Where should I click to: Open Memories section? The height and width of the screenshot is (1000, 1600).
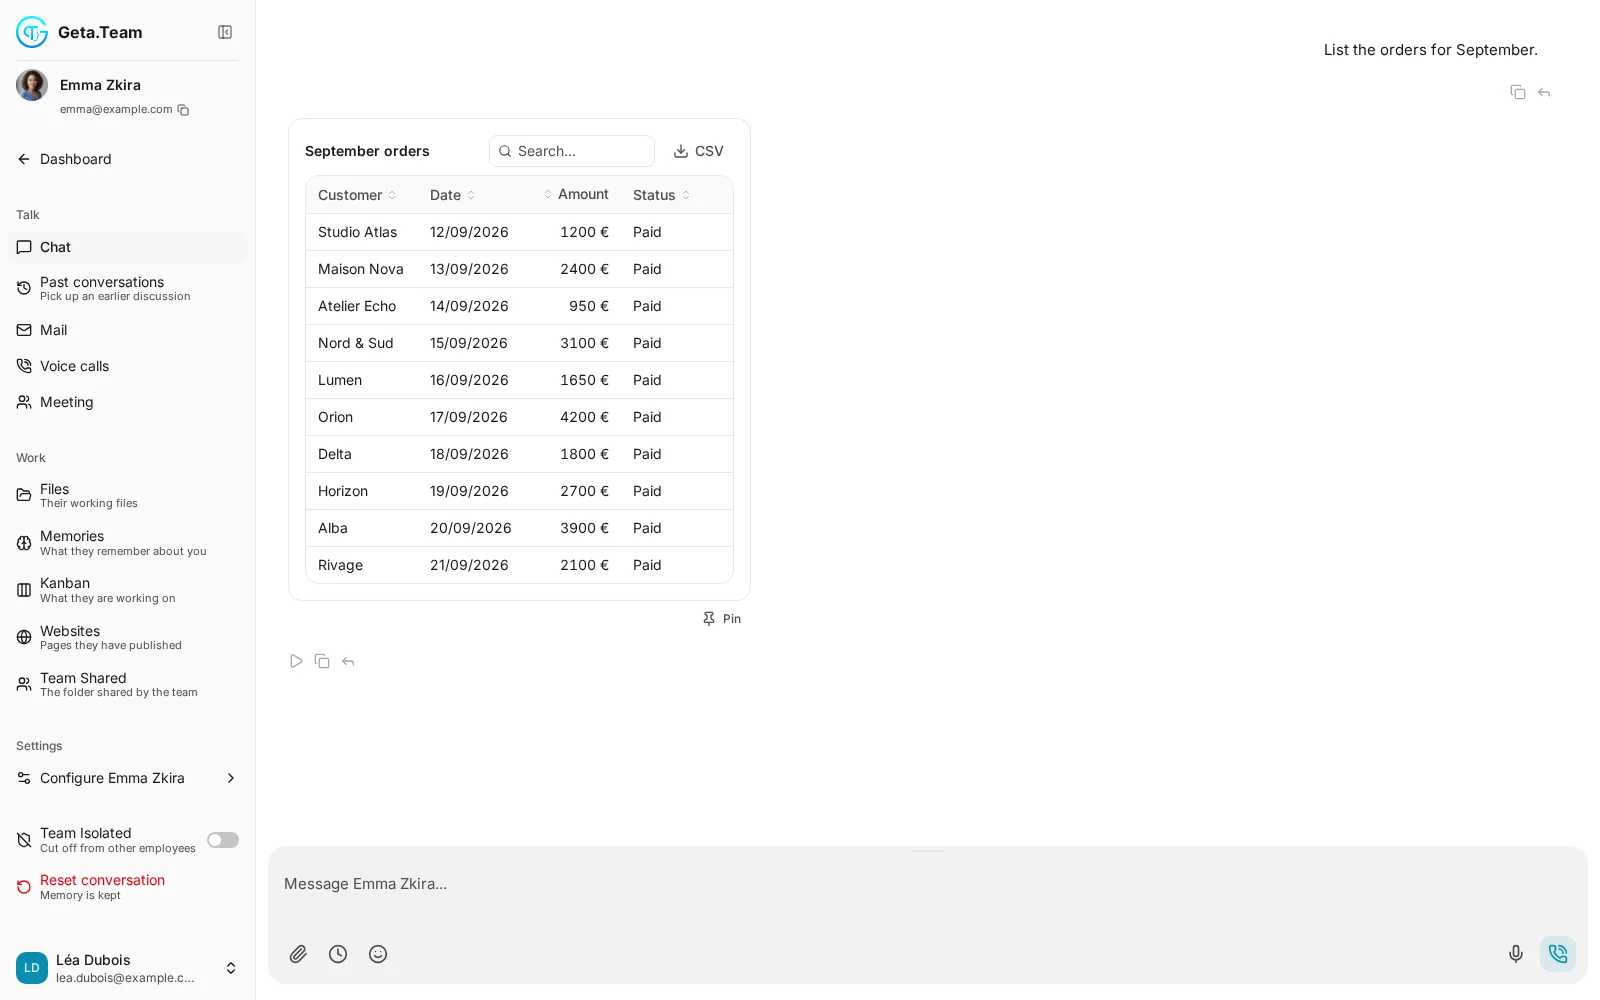[x=127, y=543]
